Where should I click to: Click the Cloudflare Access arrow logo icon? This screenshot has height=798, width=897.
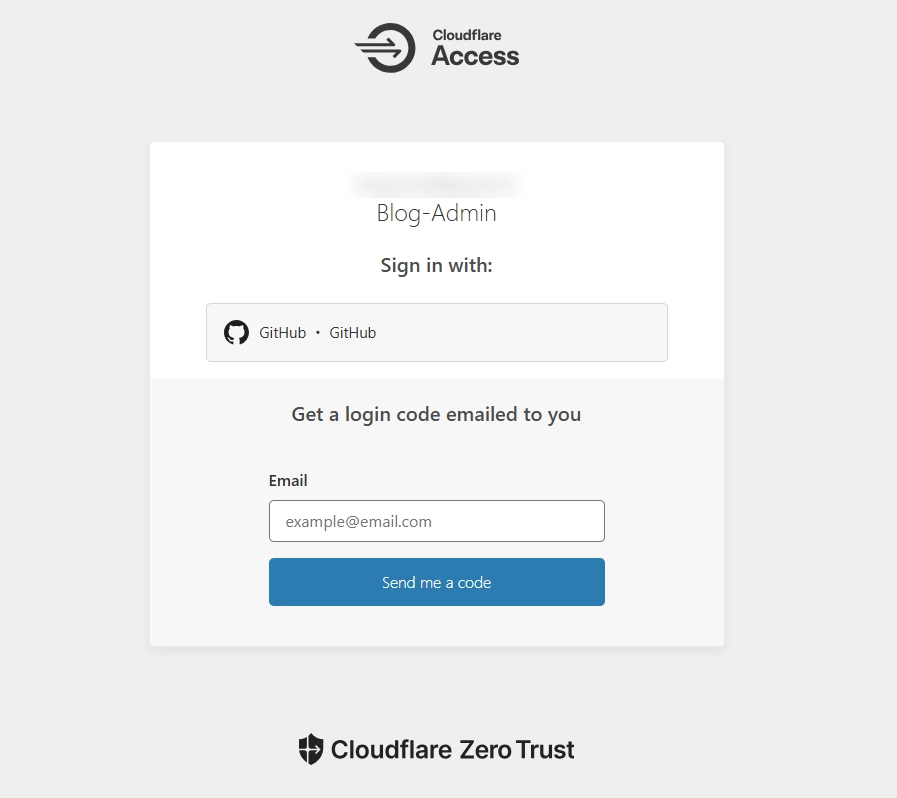[x=385, y=47]
